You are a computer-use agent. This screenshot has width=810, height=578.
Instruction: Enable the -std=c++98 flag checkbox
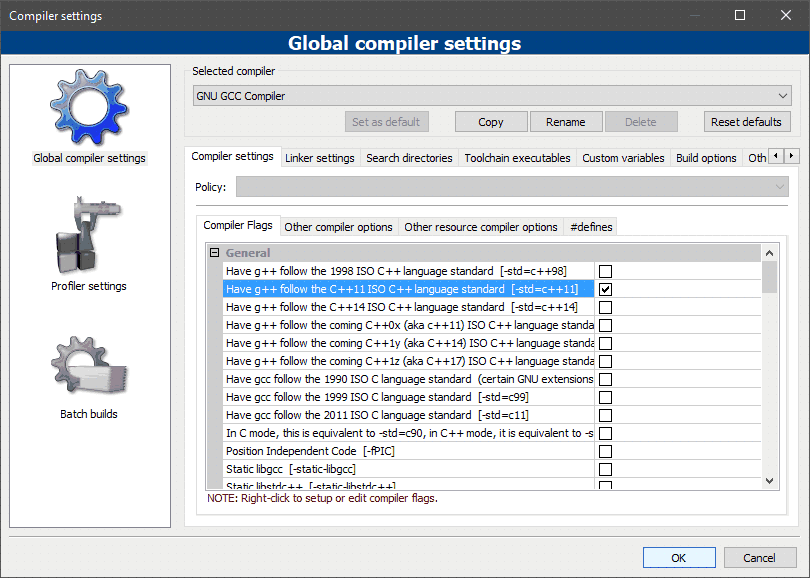(x=605, y=271)
